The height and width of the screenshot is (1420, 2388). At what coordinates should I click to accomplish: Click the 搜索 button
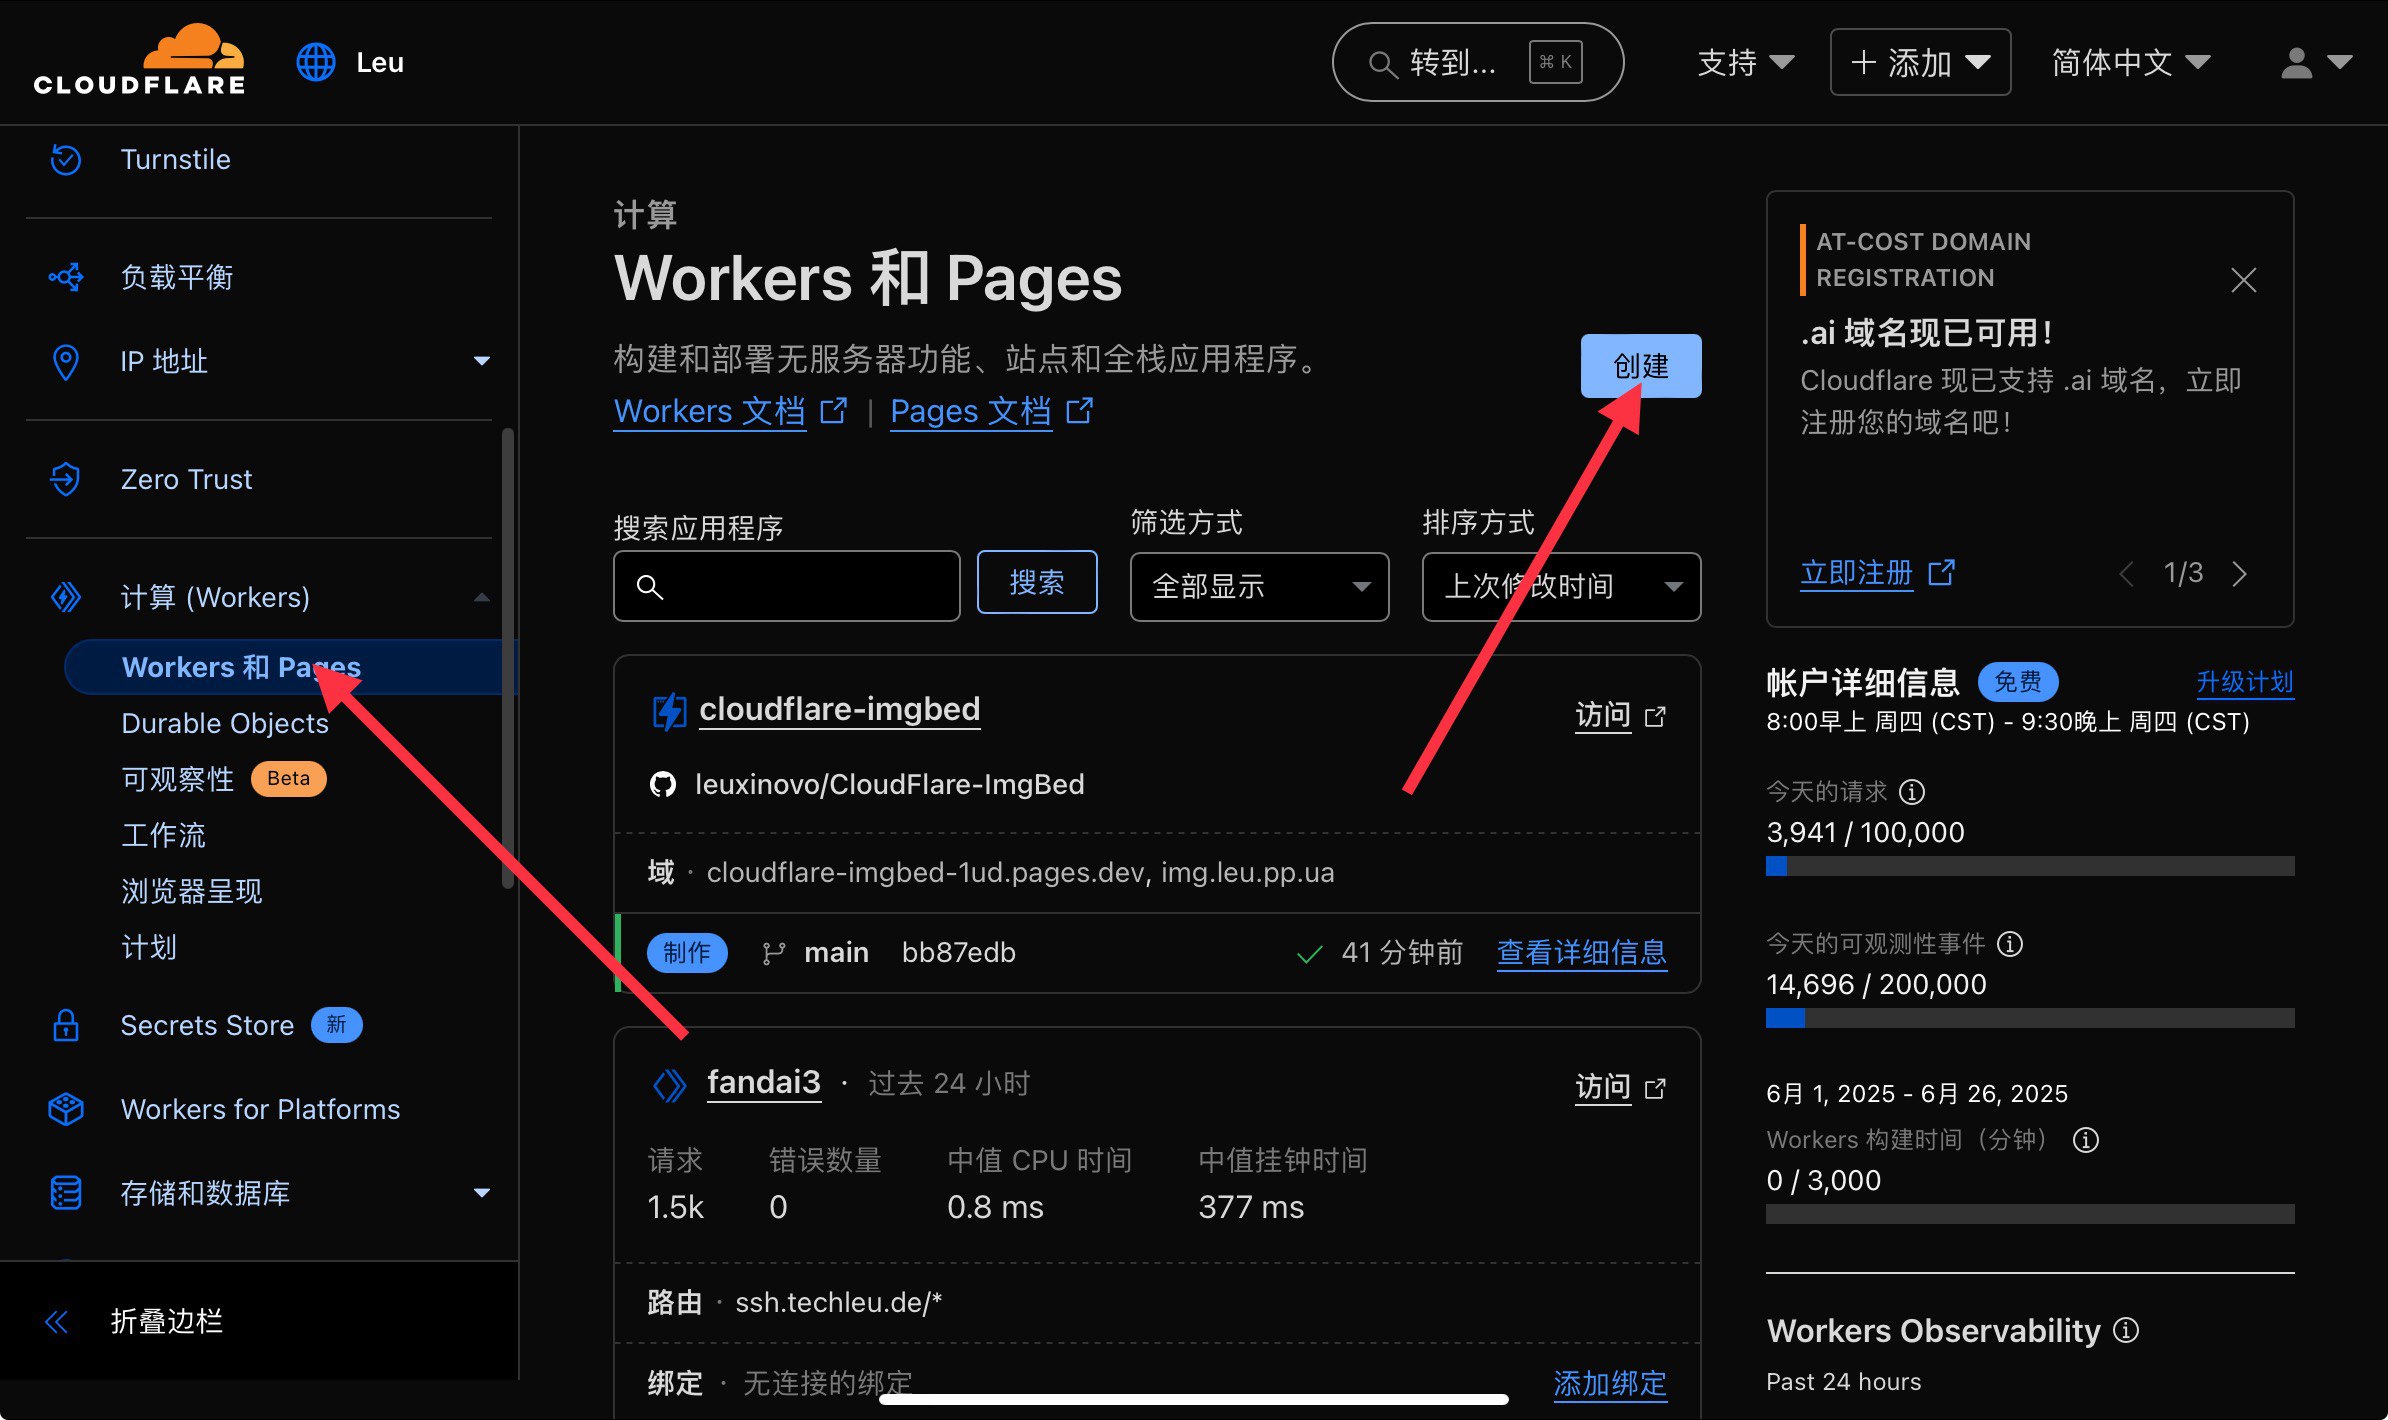pos(1037,582)
